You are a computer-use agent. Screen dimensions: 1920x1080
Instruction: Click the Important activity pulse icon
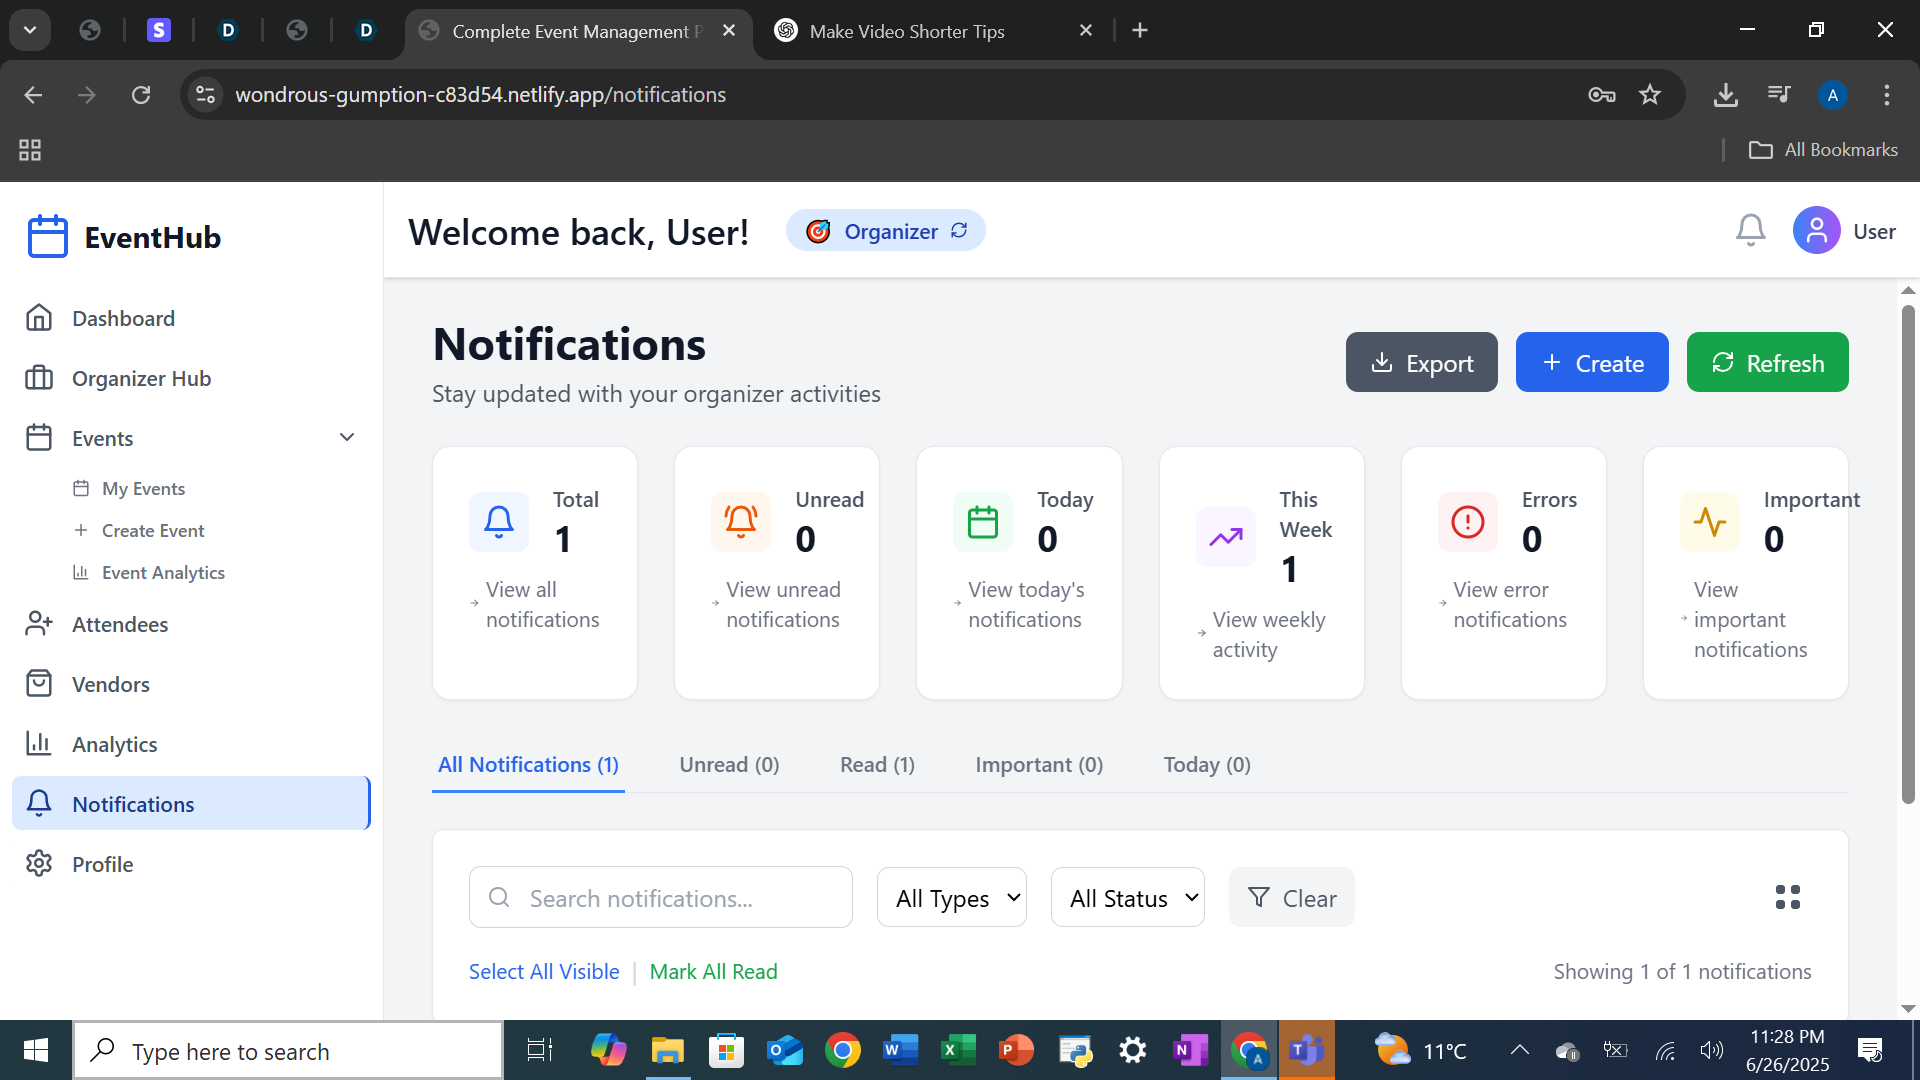coord(1709,521)
